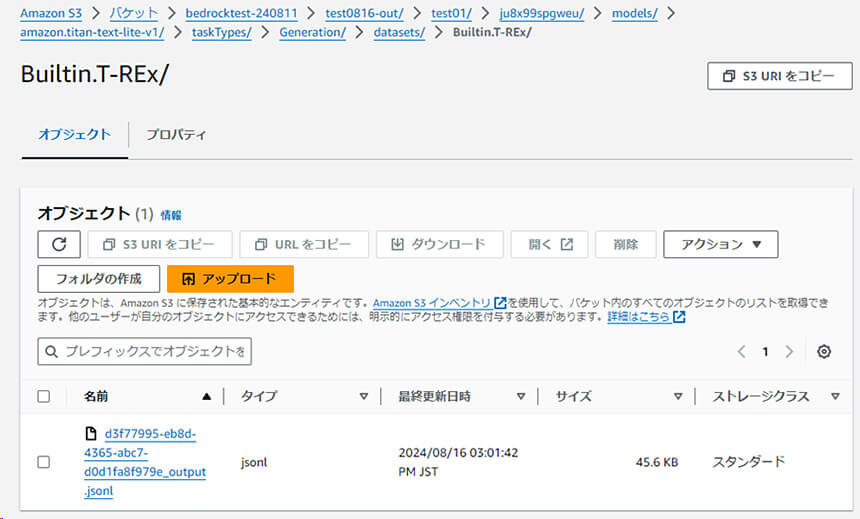Open the Amazon S3 インベントリ link
The image size is (860, 519).
pyautogui.click(x=439, y=303)
